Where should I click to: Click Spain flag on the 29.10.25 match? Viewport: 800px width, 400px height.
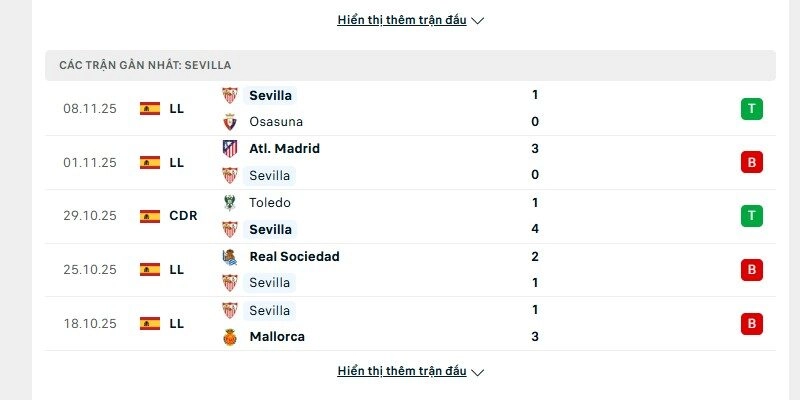coord(150,216)
